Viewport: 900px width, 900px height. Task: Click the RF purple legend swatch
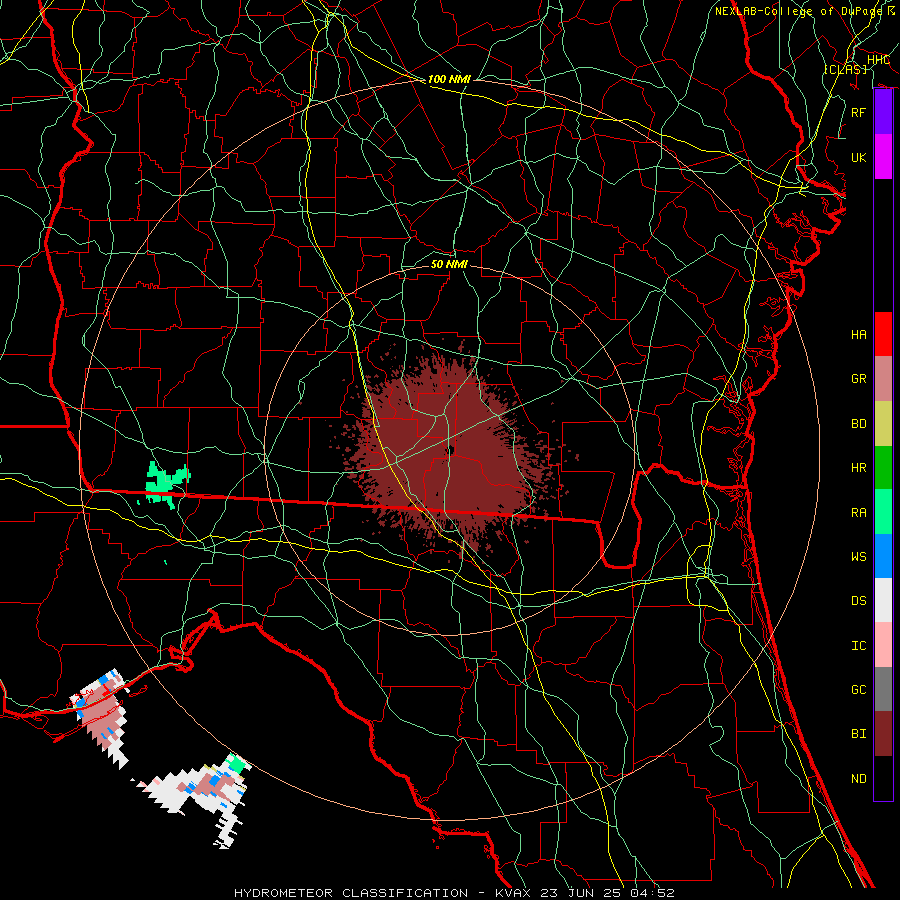click(883, 112)
